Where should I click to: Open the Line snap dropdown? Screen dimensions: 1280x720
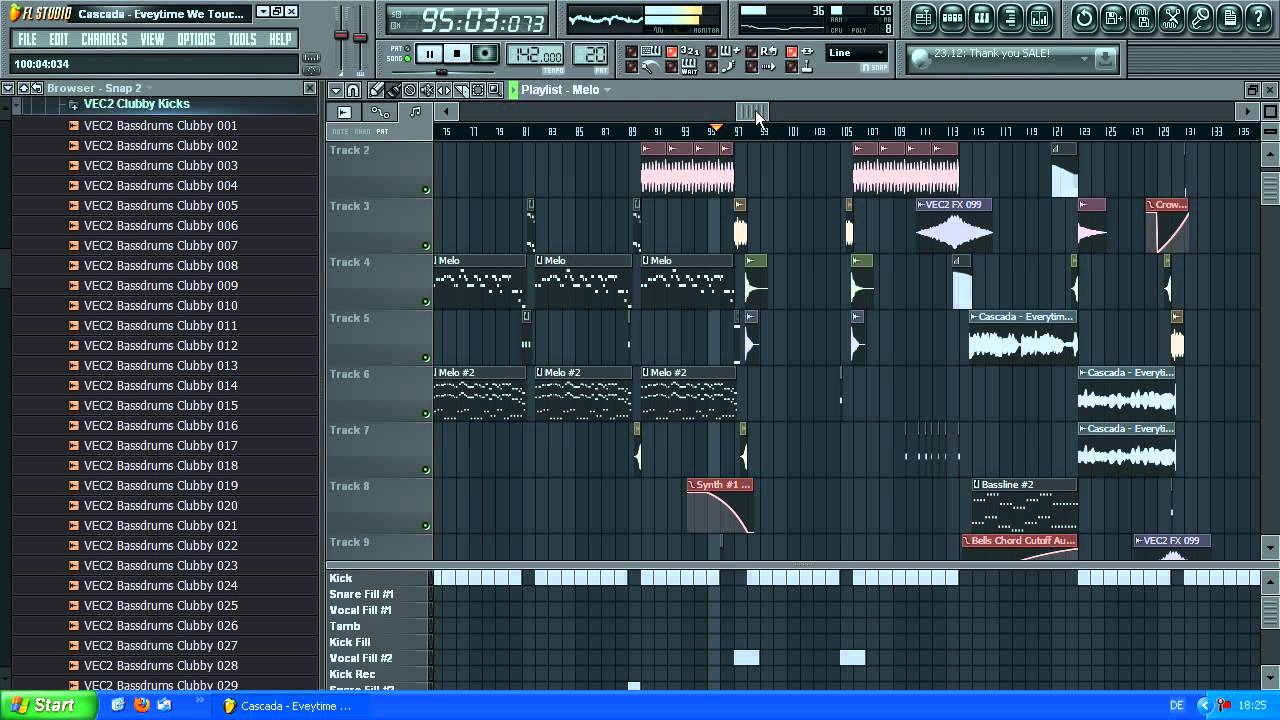tap(857, 53)
